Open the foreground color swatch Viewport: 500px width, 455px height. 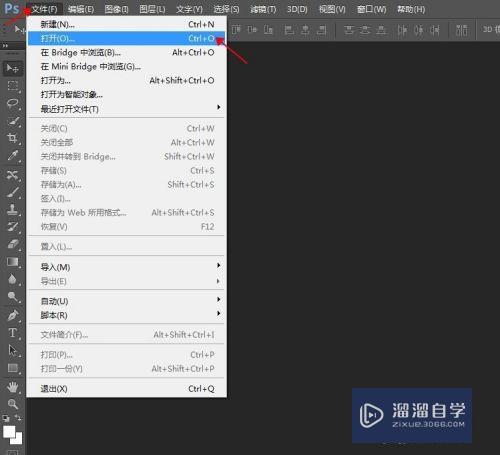[x=9, y=432]
